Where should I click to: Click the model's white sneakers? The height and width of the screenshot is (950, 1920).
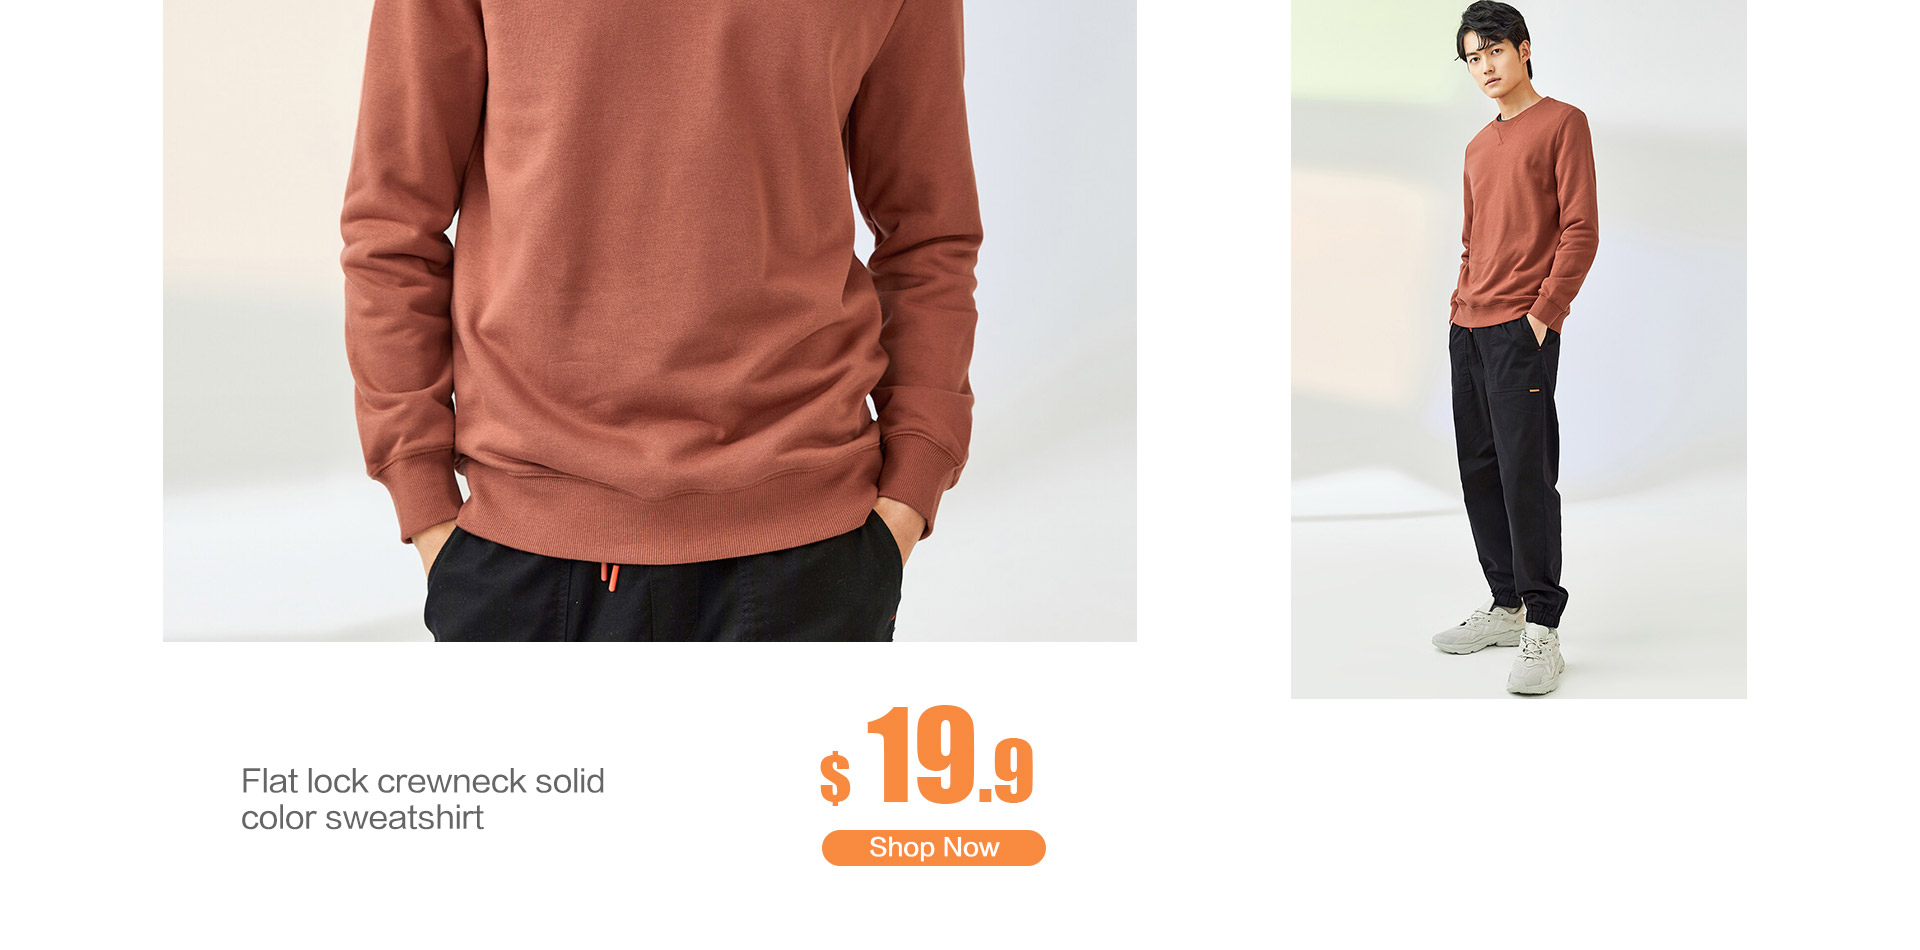(1500, 651)
